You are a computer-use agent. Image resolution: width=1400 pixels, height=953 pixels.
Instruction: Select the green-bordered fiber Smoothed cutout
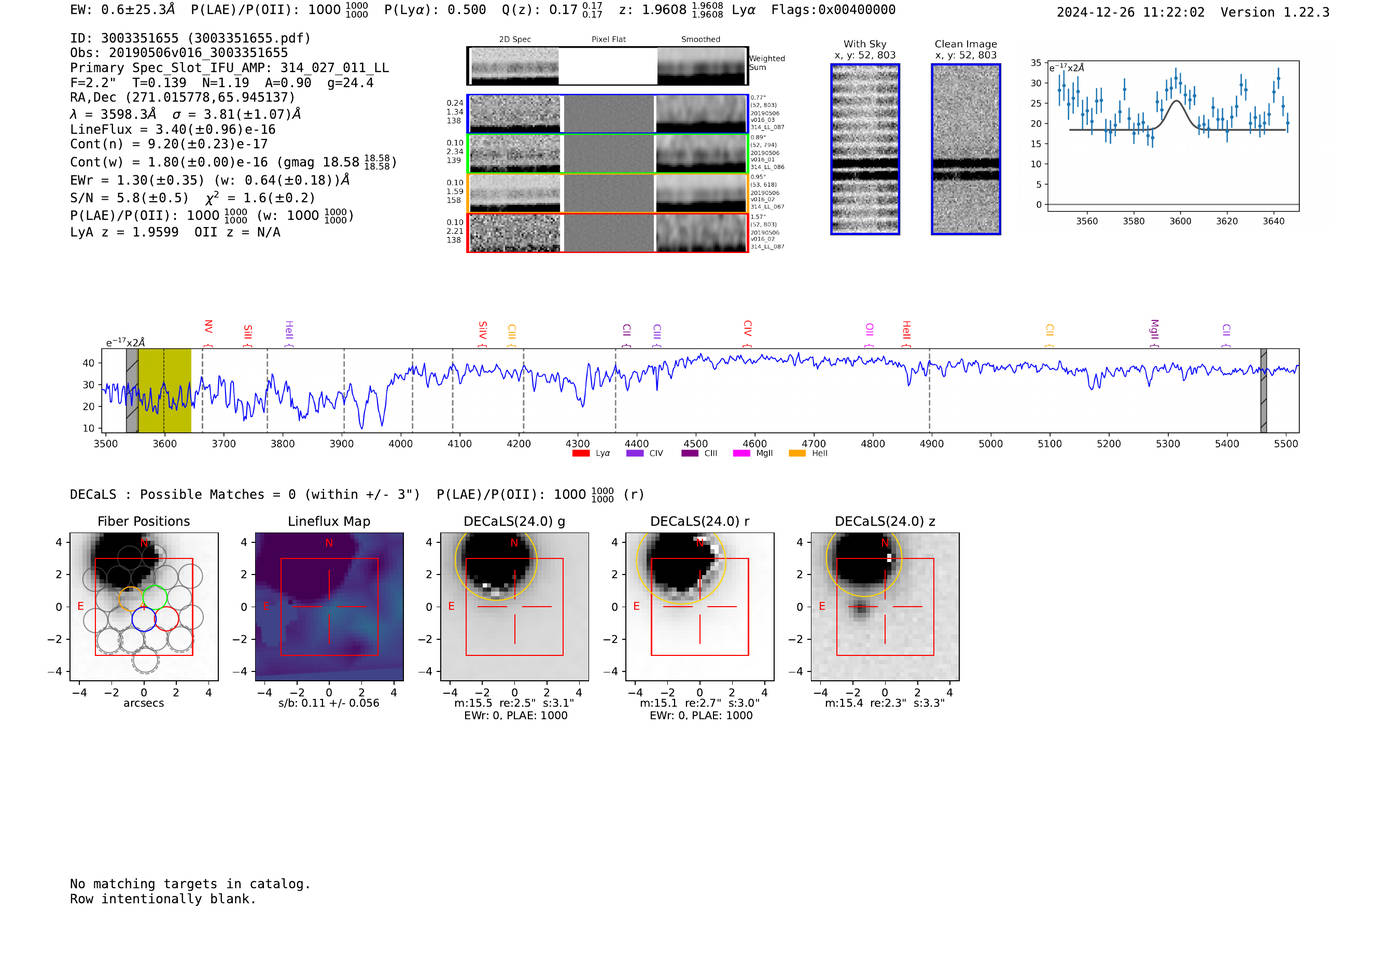click(701, 154)
